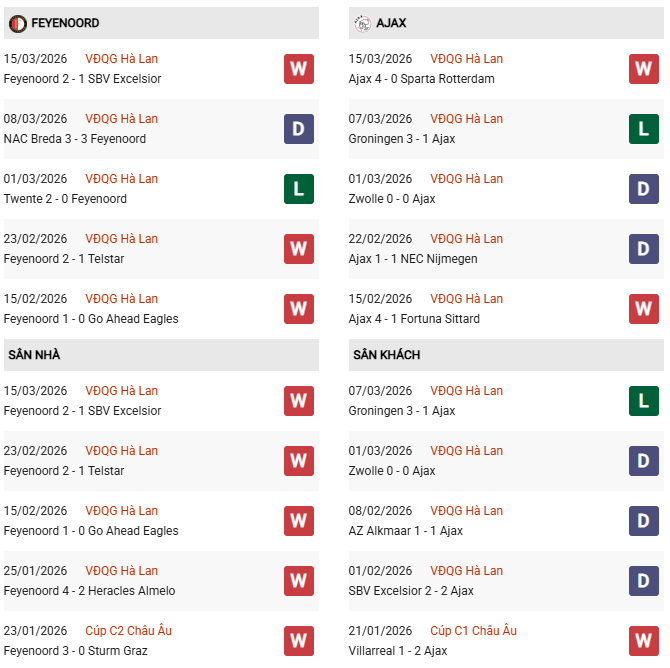
Task: Click W badge for Ajax 4-0 Sparta Rotterdam
Action: click(643, 69)
